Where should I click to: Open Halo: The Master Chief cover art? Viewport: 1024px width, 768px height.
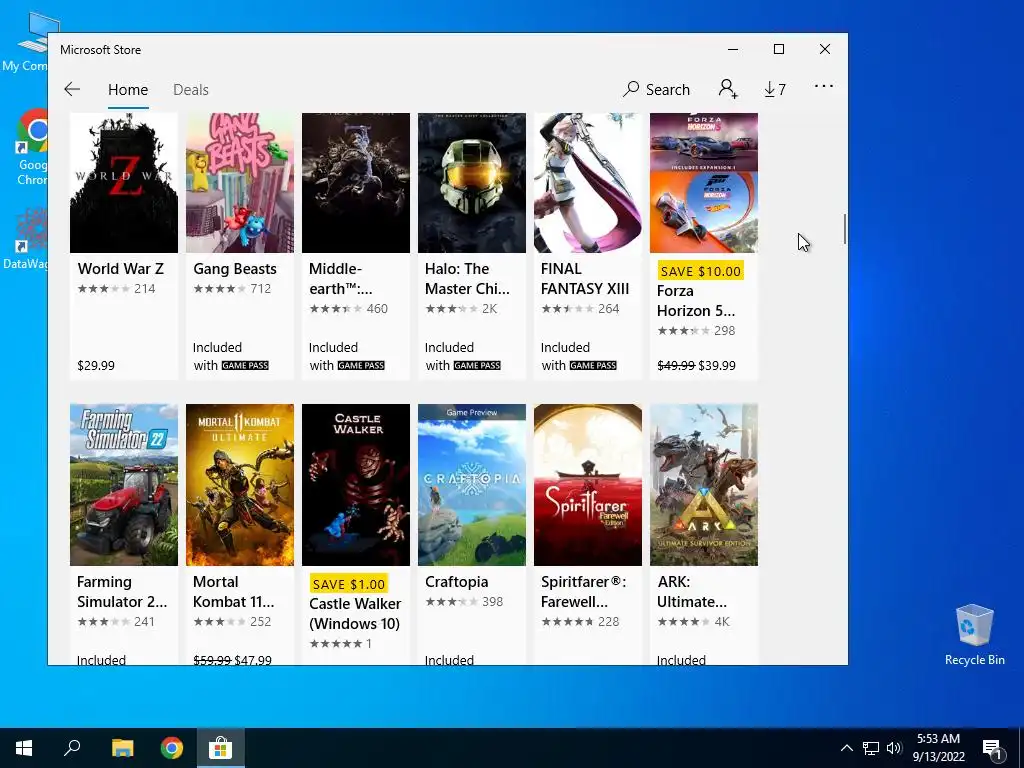472,183
